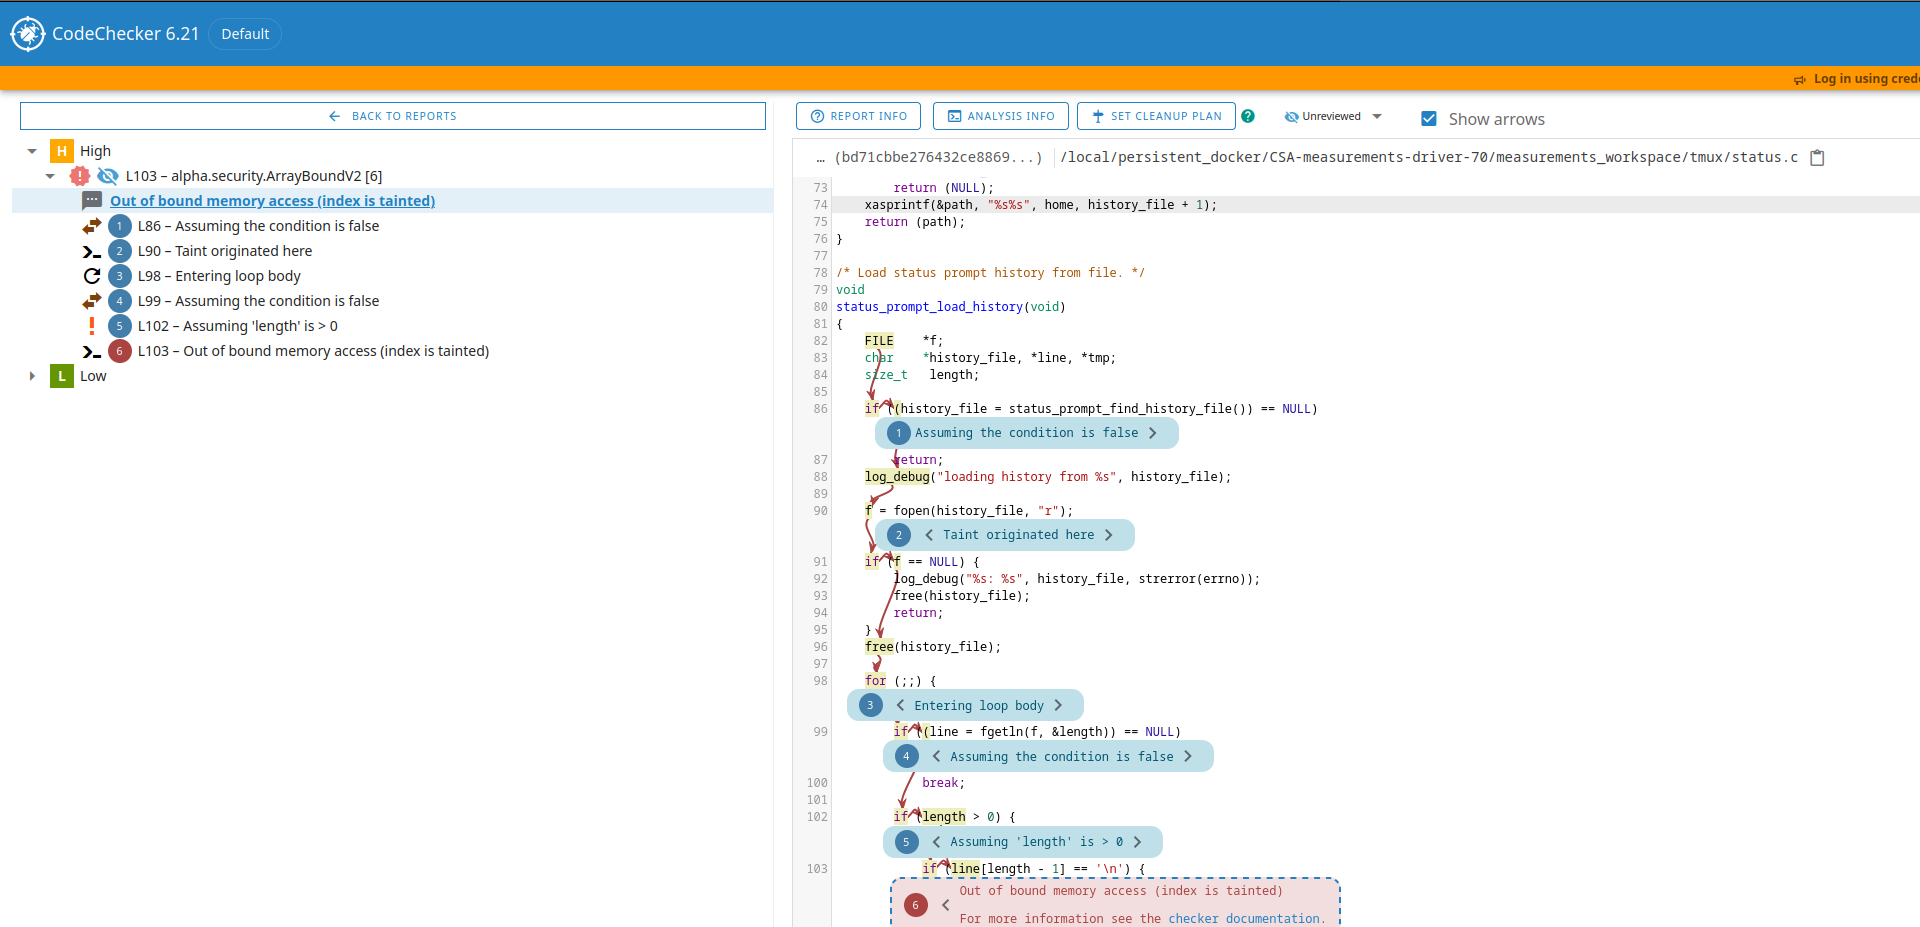Go to next step from Taint originated bubble
Viewport: 1920px width, 927px height.
pos(1108,535)
